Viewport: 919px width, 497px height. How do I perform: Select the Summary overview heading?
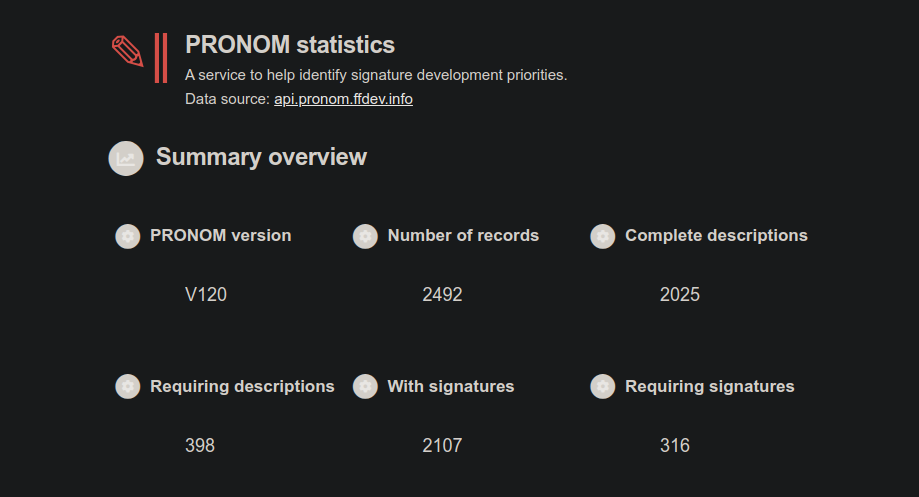[261, 157]
